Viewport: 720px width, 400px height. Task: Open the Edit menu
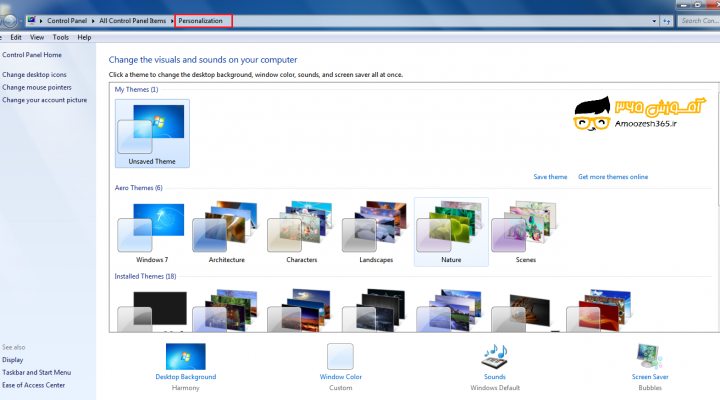point(16,37)
